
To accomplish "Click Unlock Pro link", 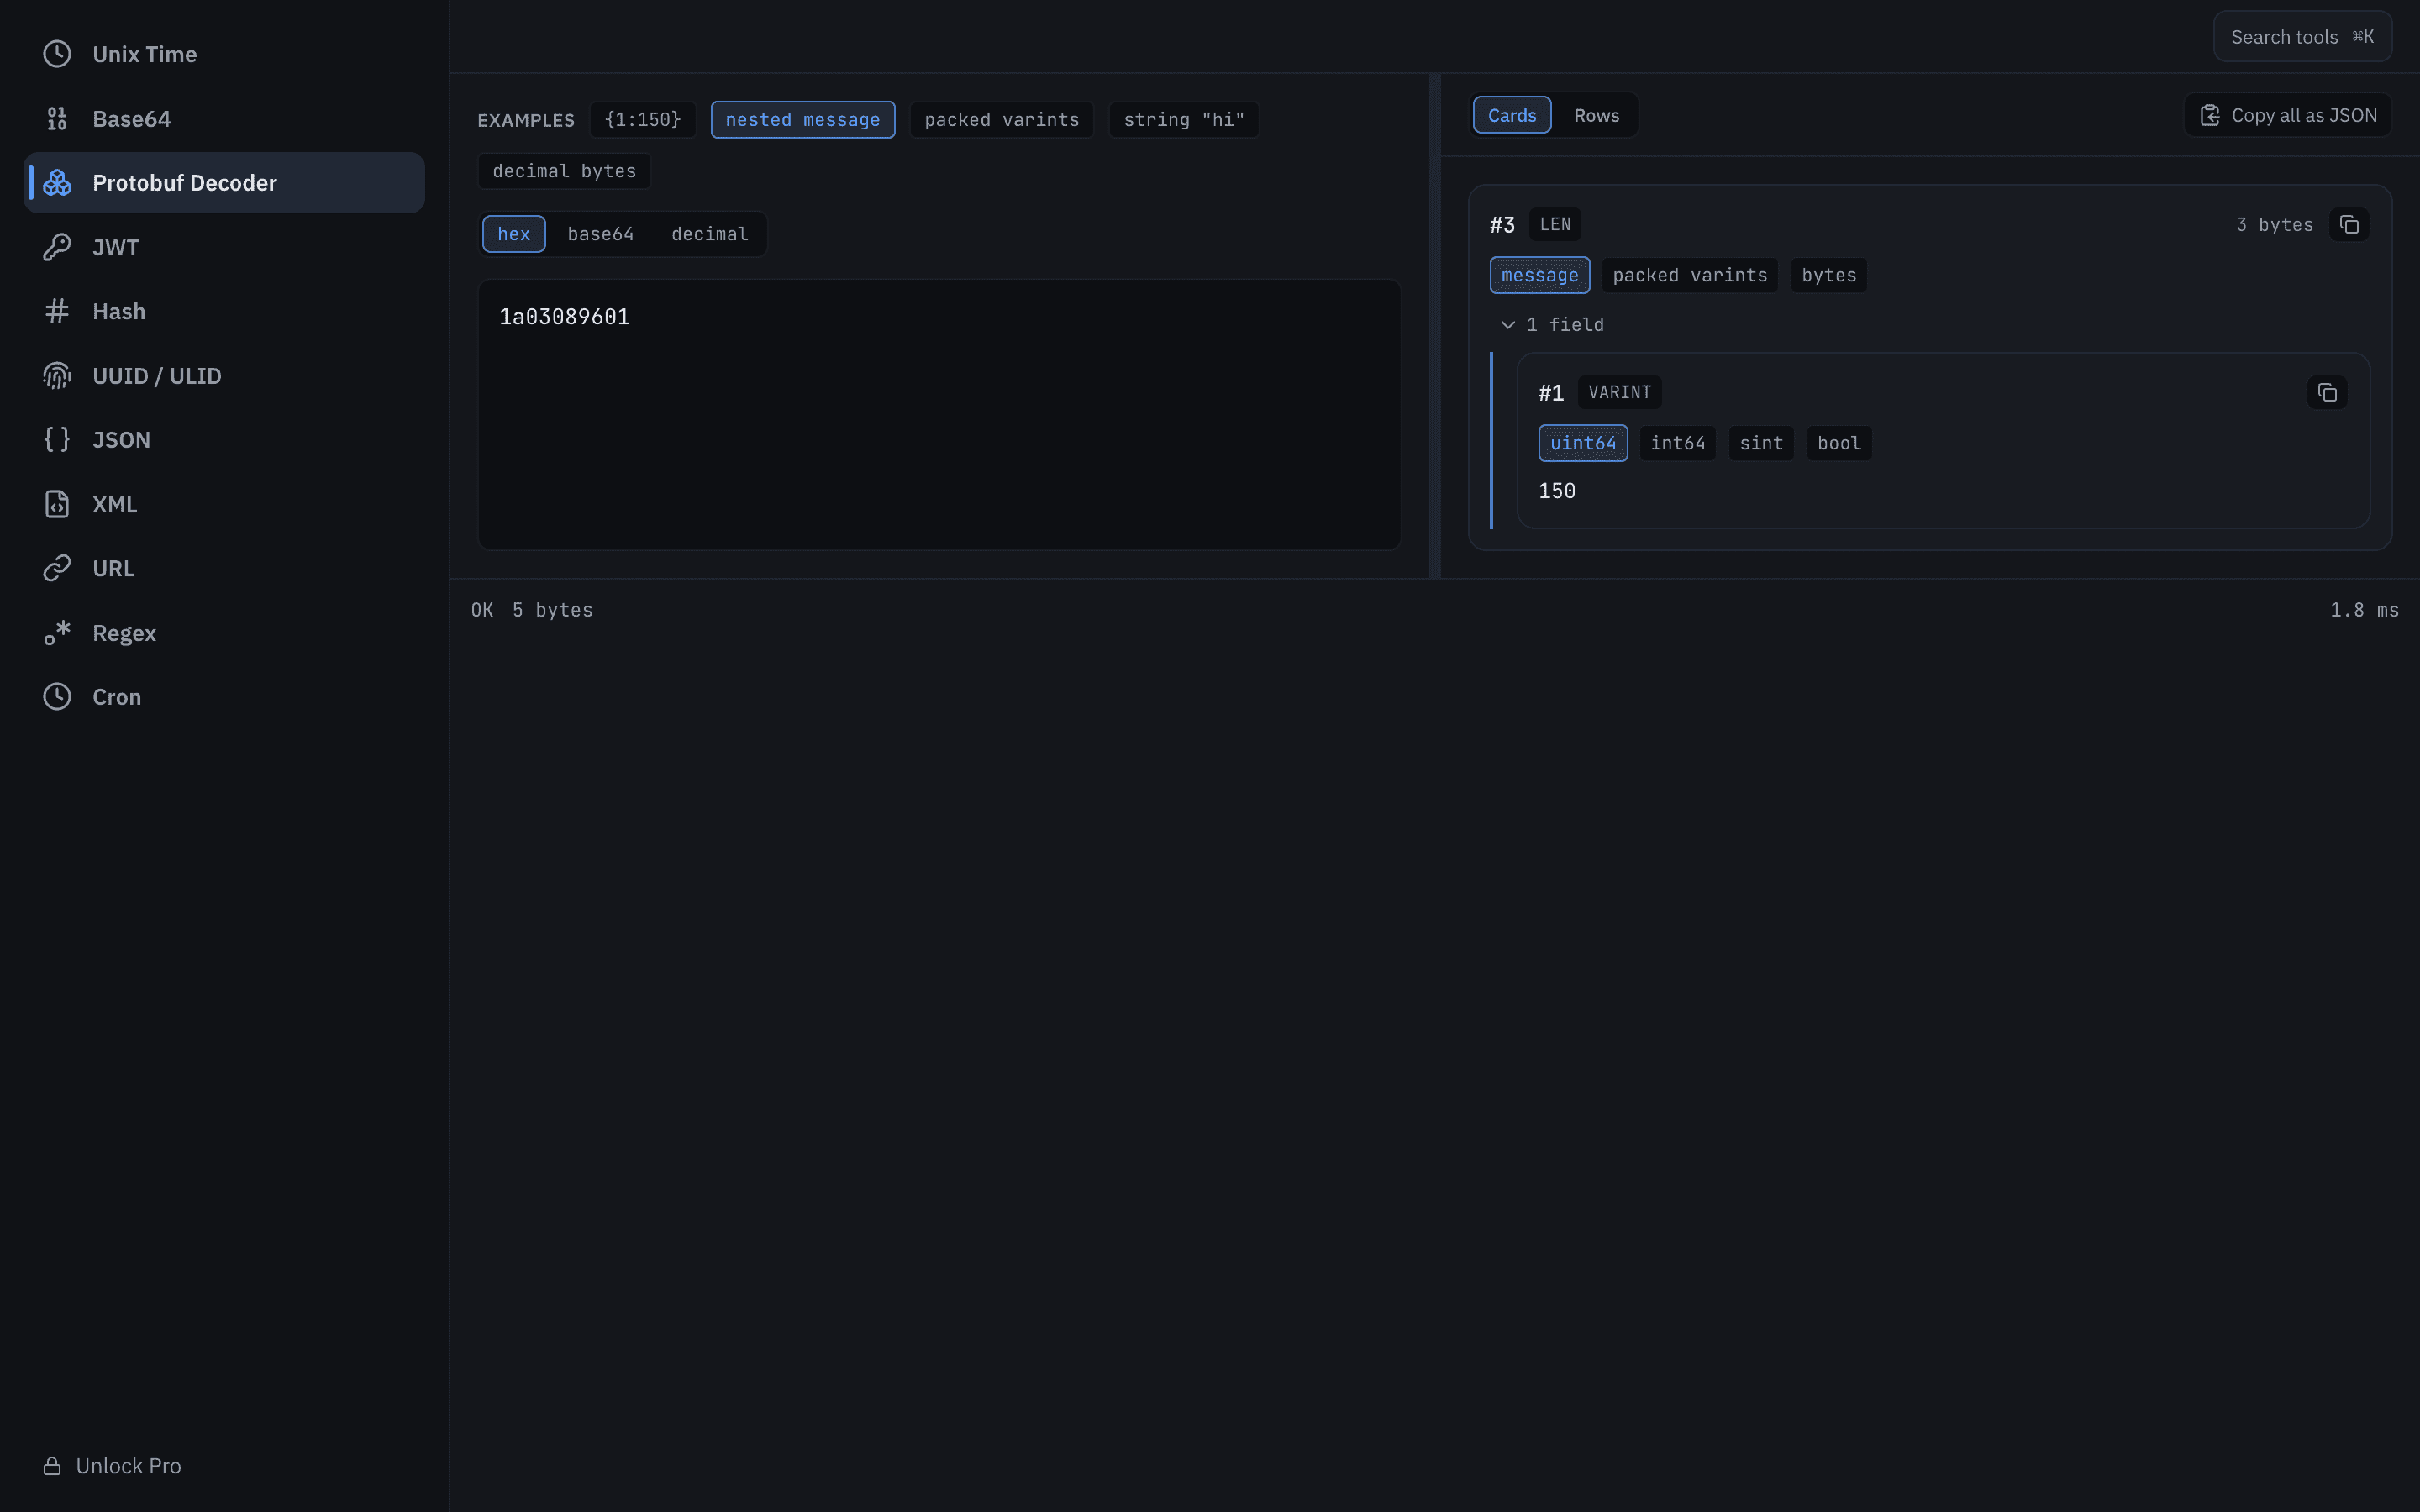I will 112,1465.
